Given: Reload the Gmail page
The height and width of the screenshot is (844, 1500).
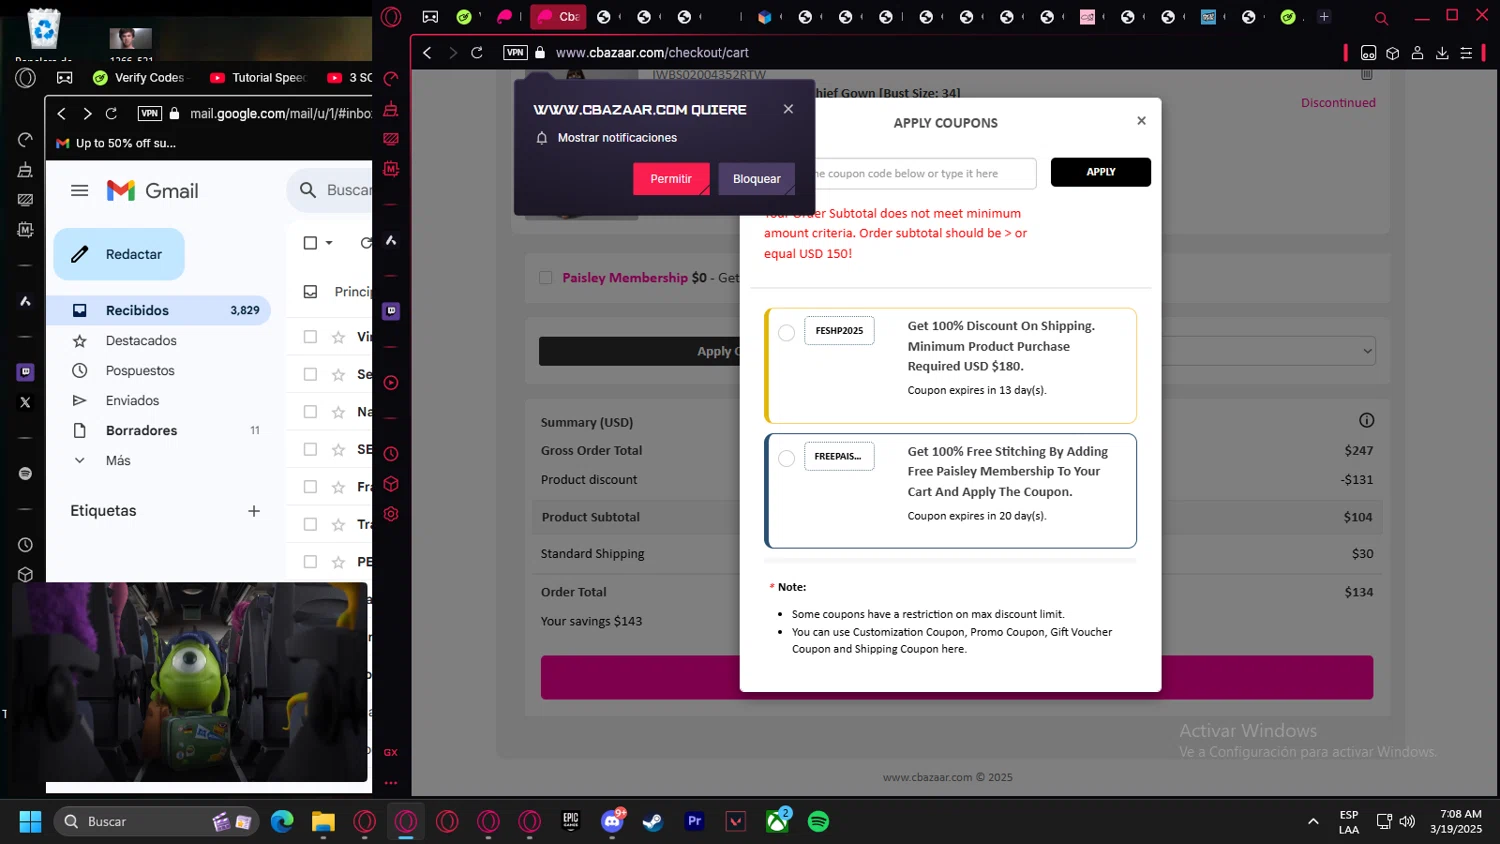Looking at the screenshot, I should [111, 113].
